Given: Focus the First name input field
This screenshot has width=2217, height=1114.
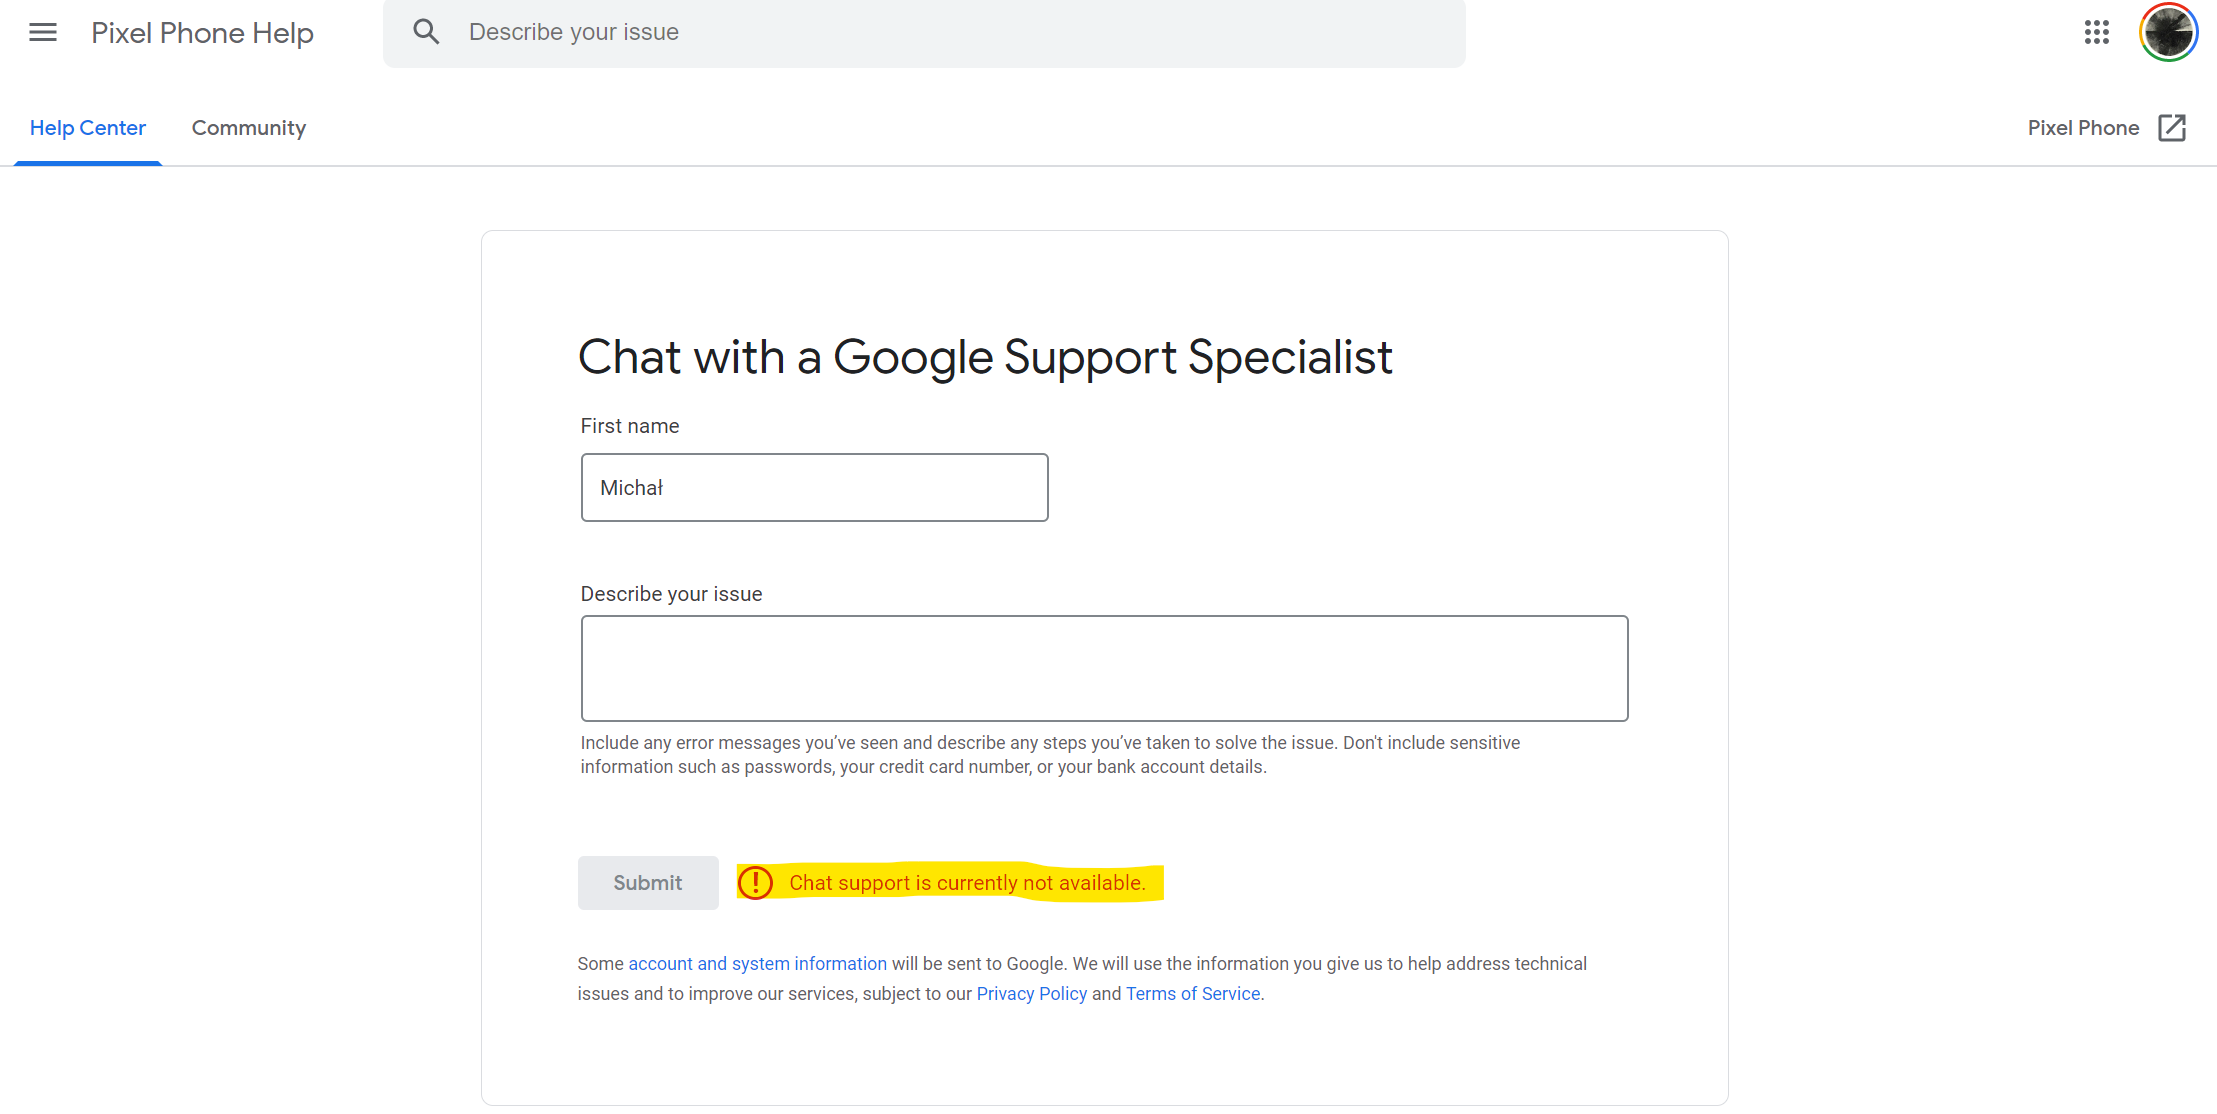Looking at the screenshot, I should (x=814, y=488).
